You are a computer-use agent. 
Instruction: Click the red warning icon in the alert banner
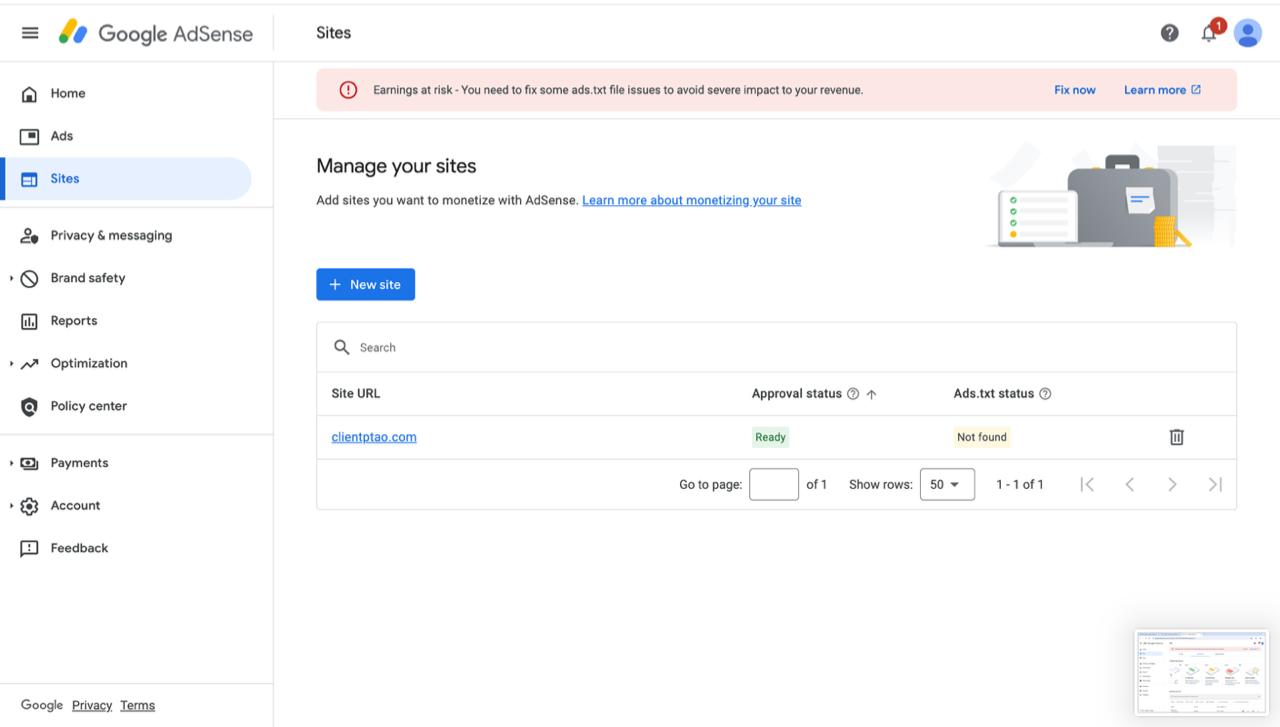point(348,90)
